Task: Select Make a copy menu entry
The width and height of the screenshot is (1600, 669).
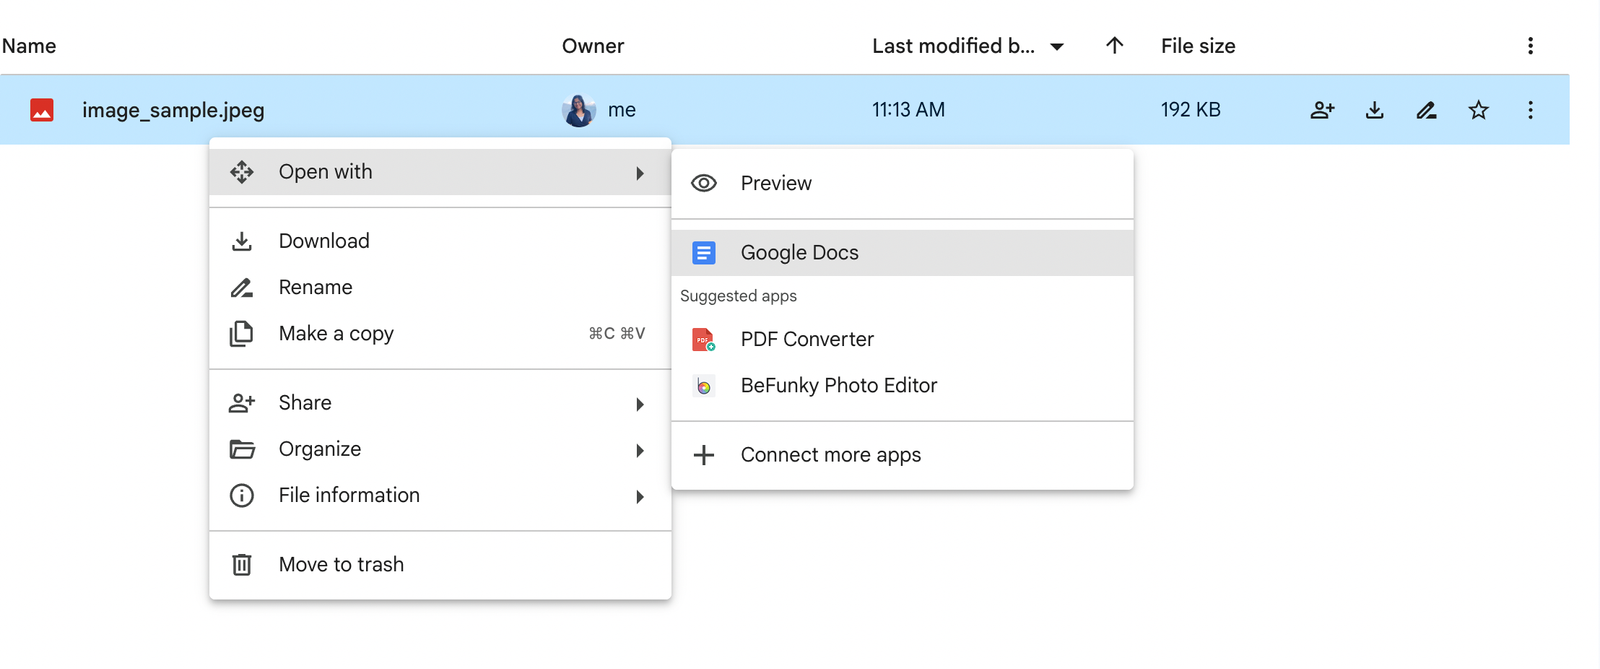Action: 336,334
